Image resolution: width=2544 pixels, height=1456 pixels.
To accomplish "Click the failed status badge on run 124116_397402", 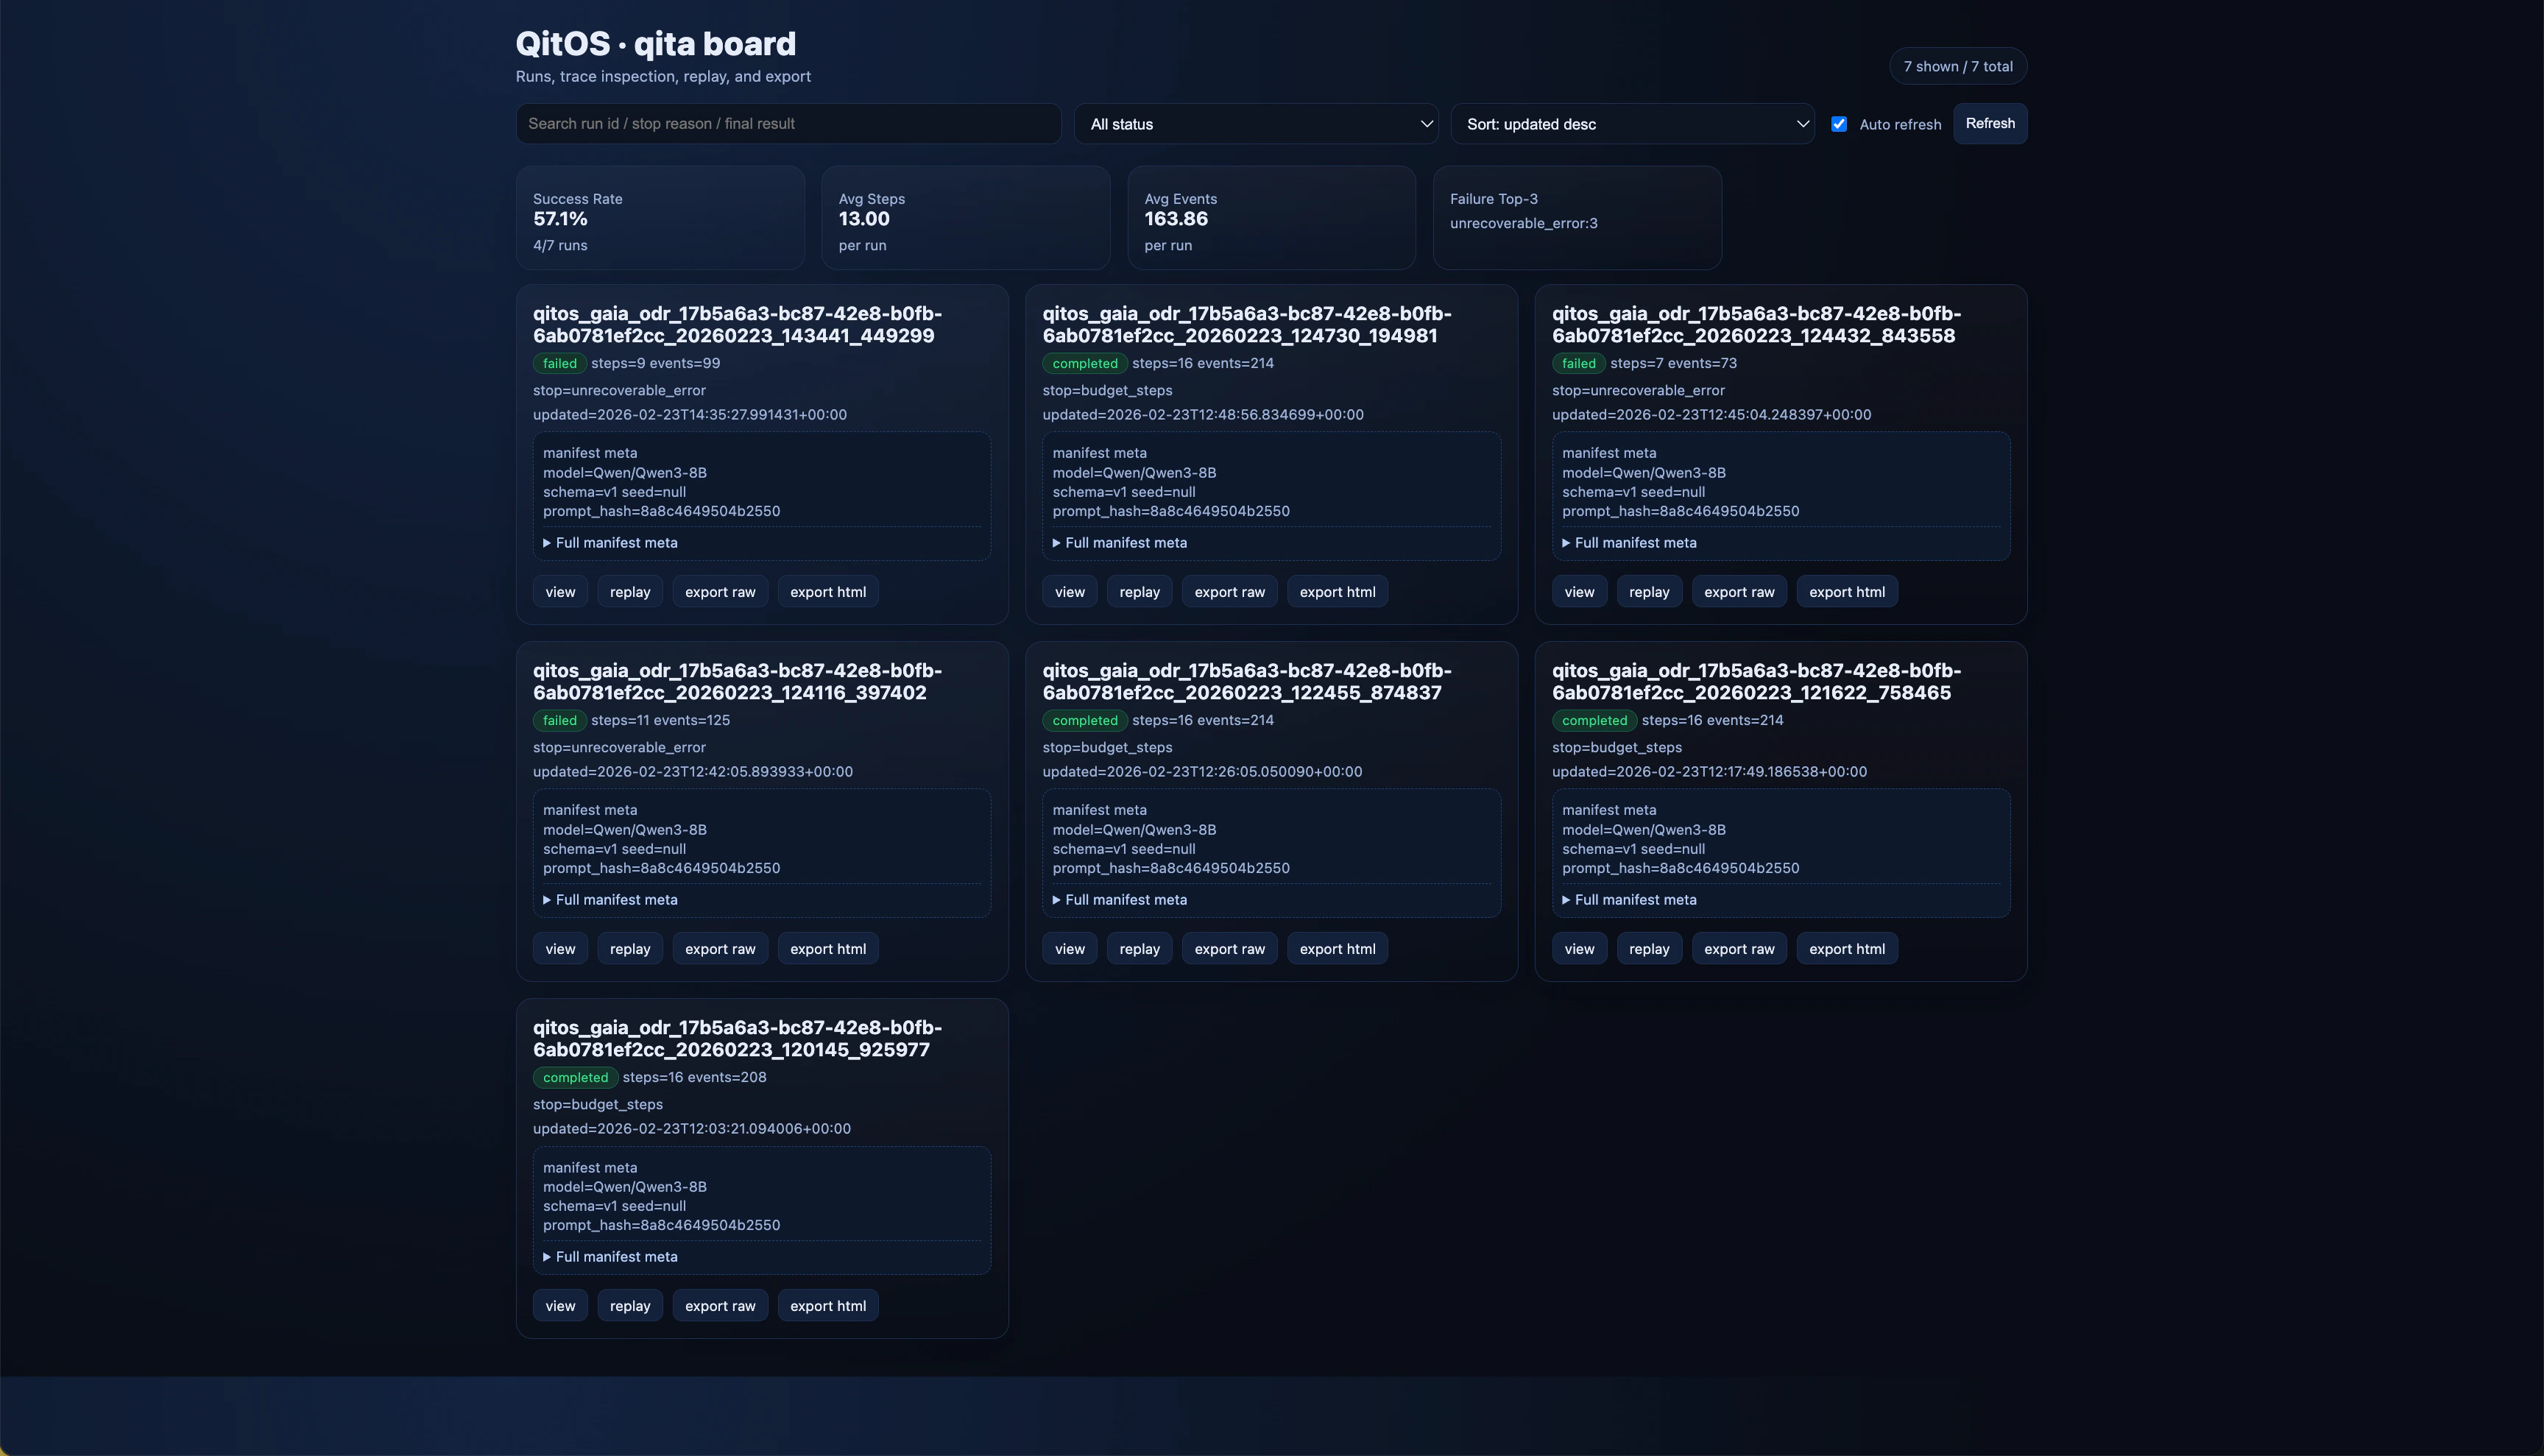I will pos(559,720).
